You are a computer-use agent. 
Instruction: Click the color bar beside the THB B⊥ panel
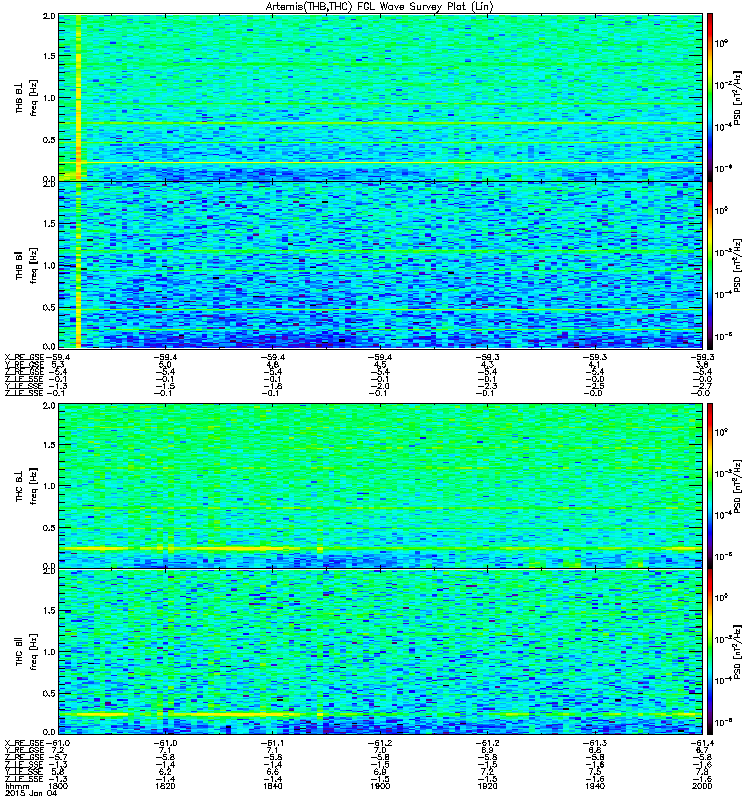click(x=710, y=97)
